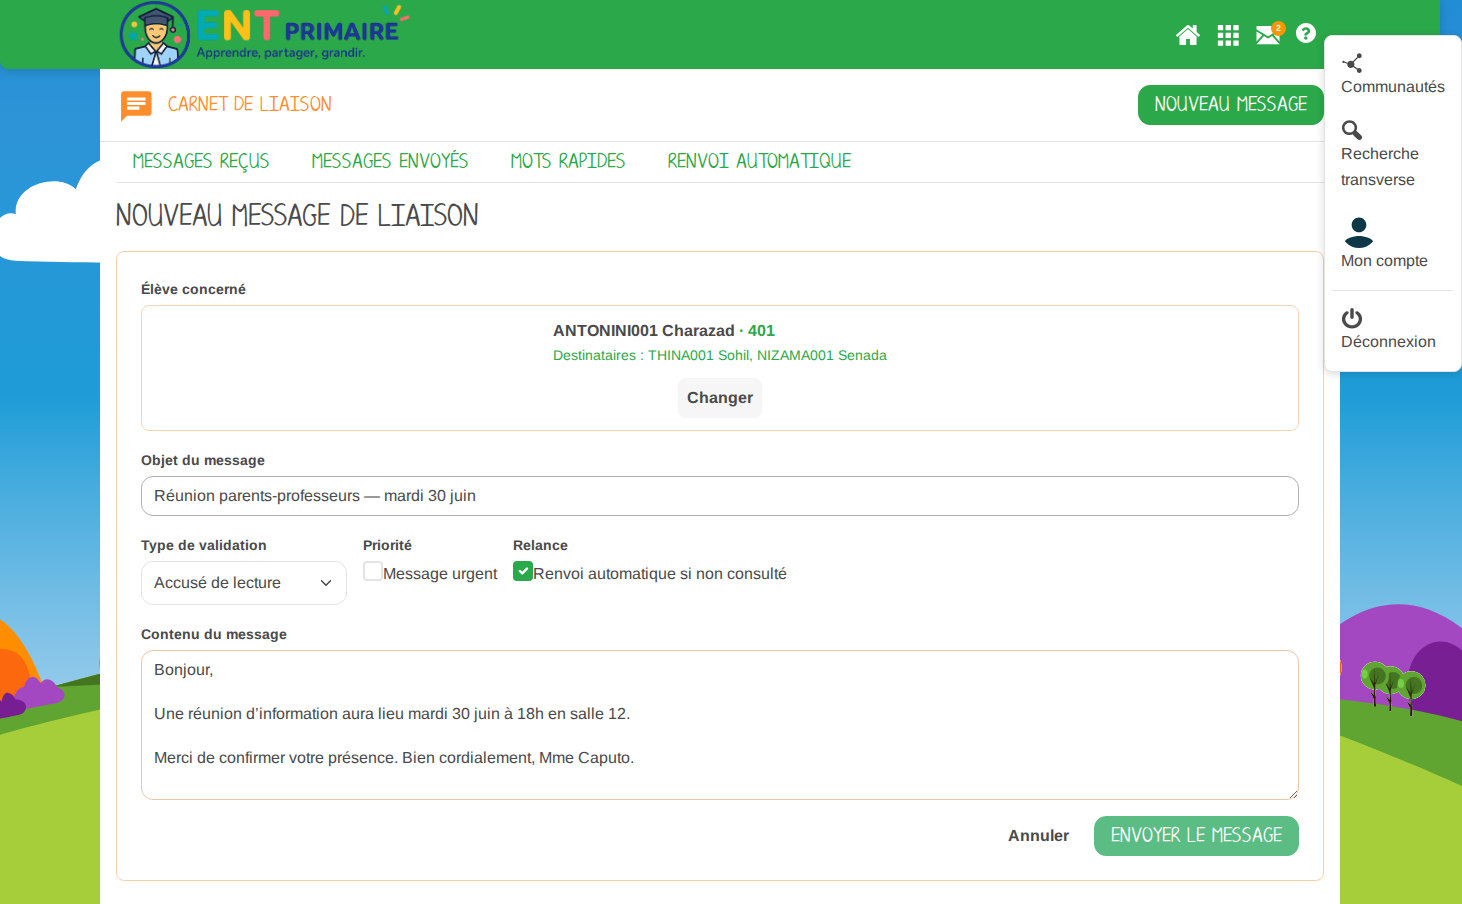Click the Carnet de liaison chat icon
The width and height of the screenshot is (1462, 904).
point(136,105)
